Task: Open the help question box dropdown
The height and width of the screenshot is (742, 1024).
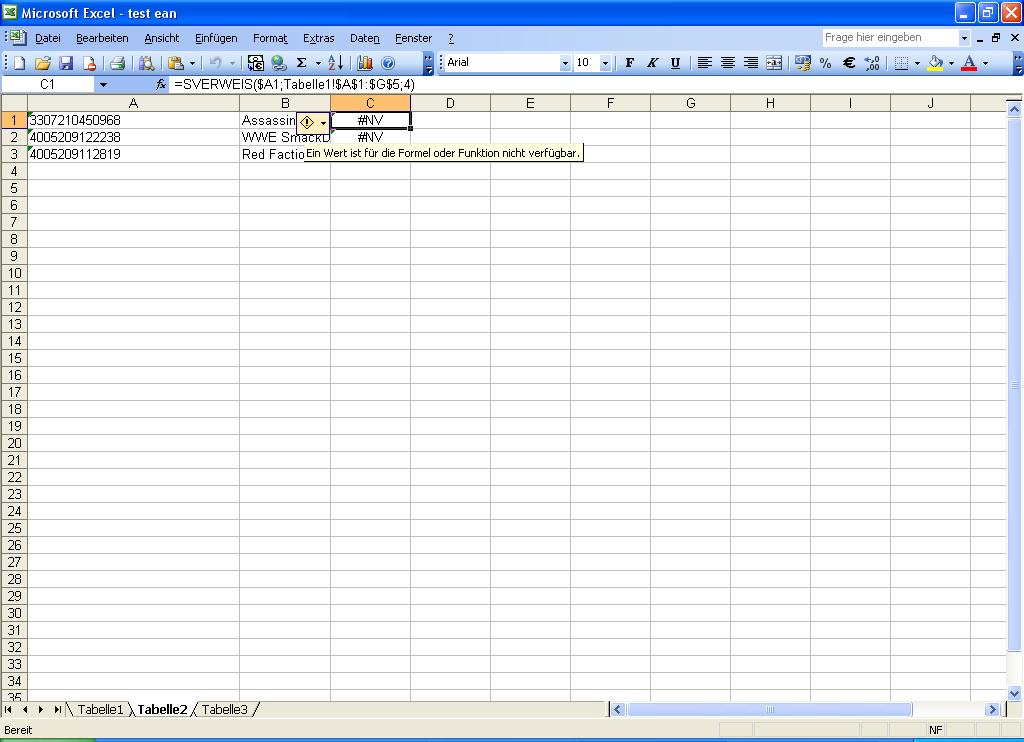Action: [x=964, y=38]
